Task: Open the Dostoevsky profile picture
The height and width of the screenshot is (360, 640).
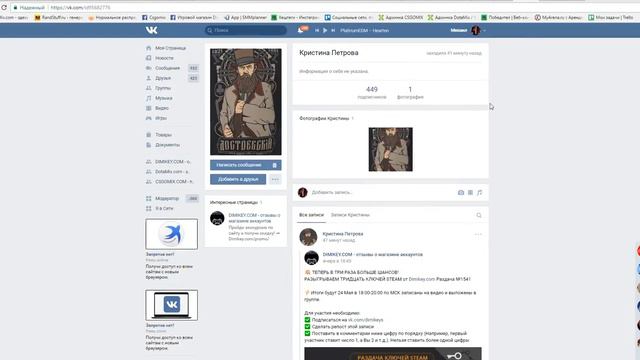Action: [x=246, y=102]
